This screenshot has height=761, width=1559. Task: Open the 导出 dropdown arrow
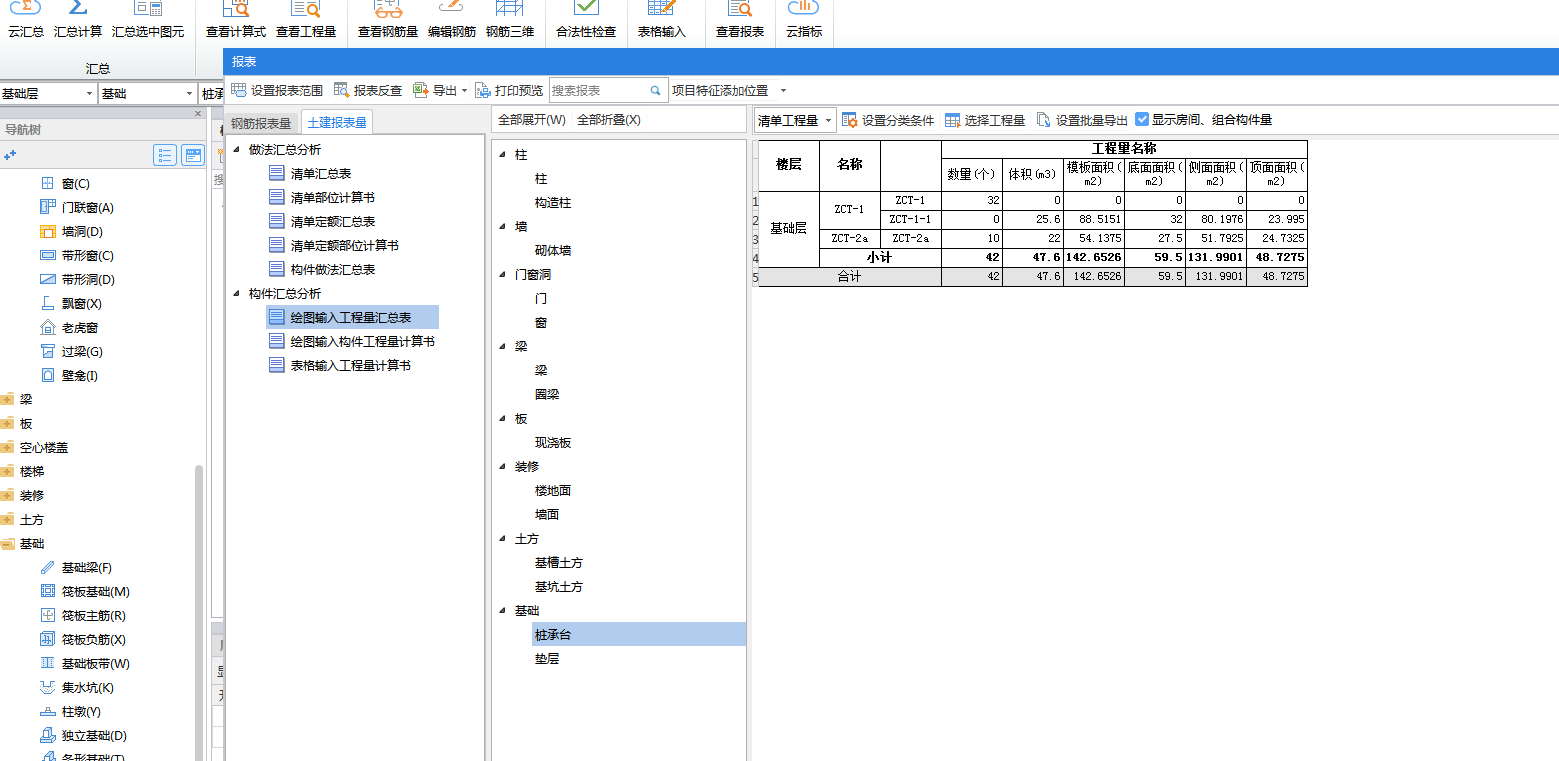coord(464,91)
